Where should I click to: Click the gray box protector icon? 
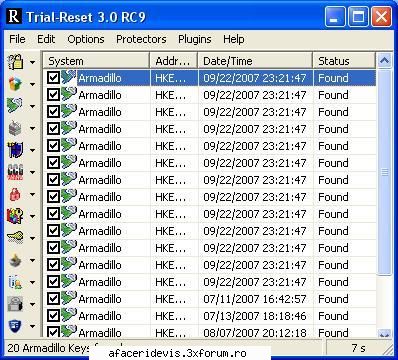[15, 128]
